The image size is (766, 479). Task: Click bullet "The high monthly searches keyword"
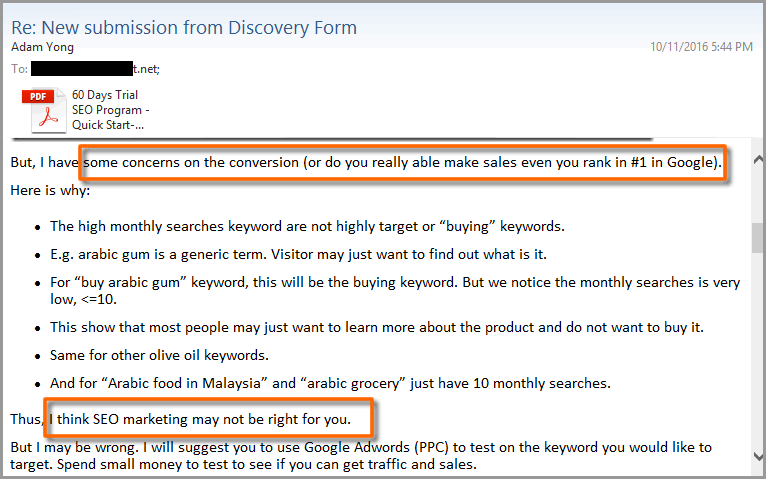pyautogui.click(x=307, y=227)
